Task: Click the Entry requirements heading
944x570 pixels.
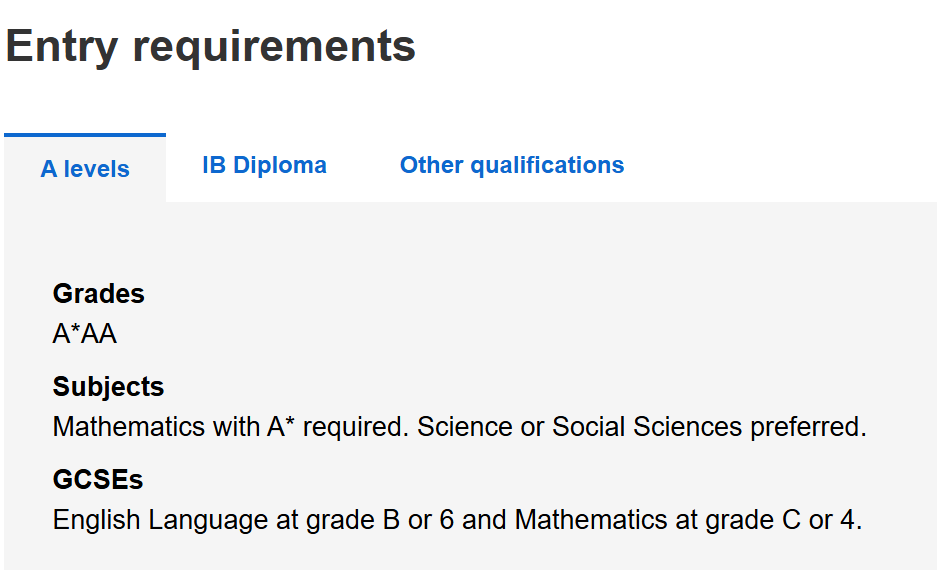Action: (211, 47)
